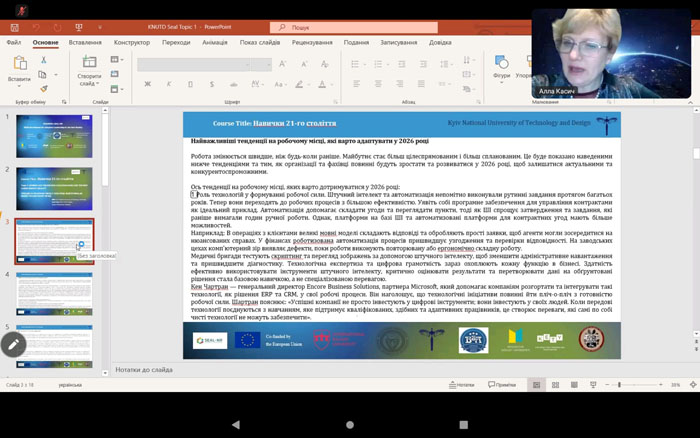Expand the Paste options dropdown arrow
The image size is (700, 438).
tap(19, 85)
